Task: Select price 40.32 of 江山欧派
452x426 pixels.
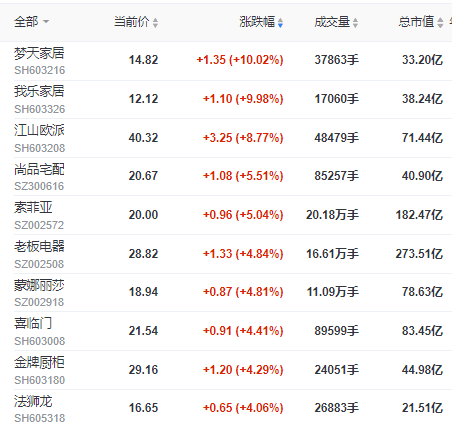Action: point(143,138)
